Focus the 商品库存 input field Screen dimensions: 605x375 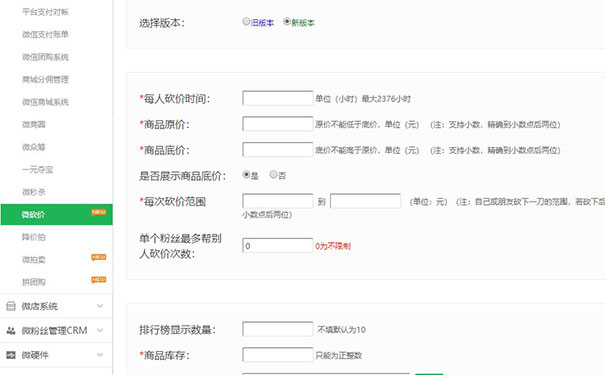[277, 355]
